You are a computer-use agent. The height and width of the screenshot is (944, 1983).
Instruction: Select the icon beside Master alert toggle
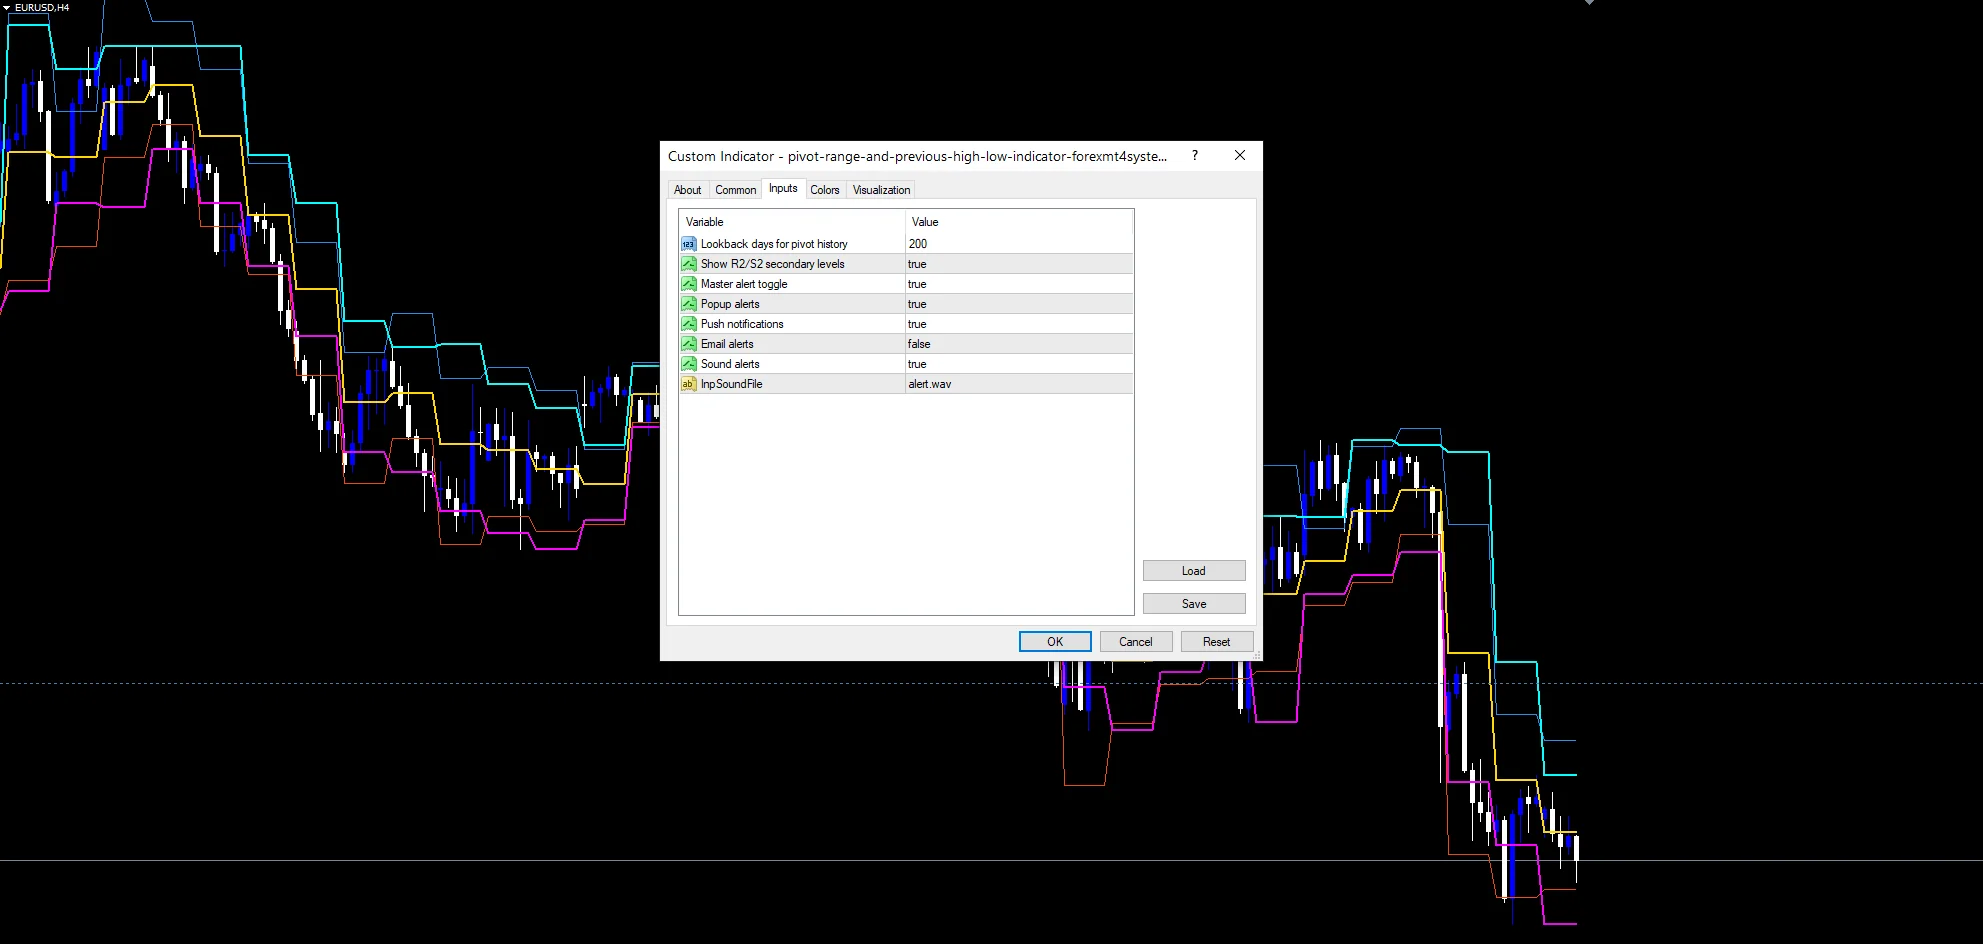pyautogui.click(x=688, y=284)
